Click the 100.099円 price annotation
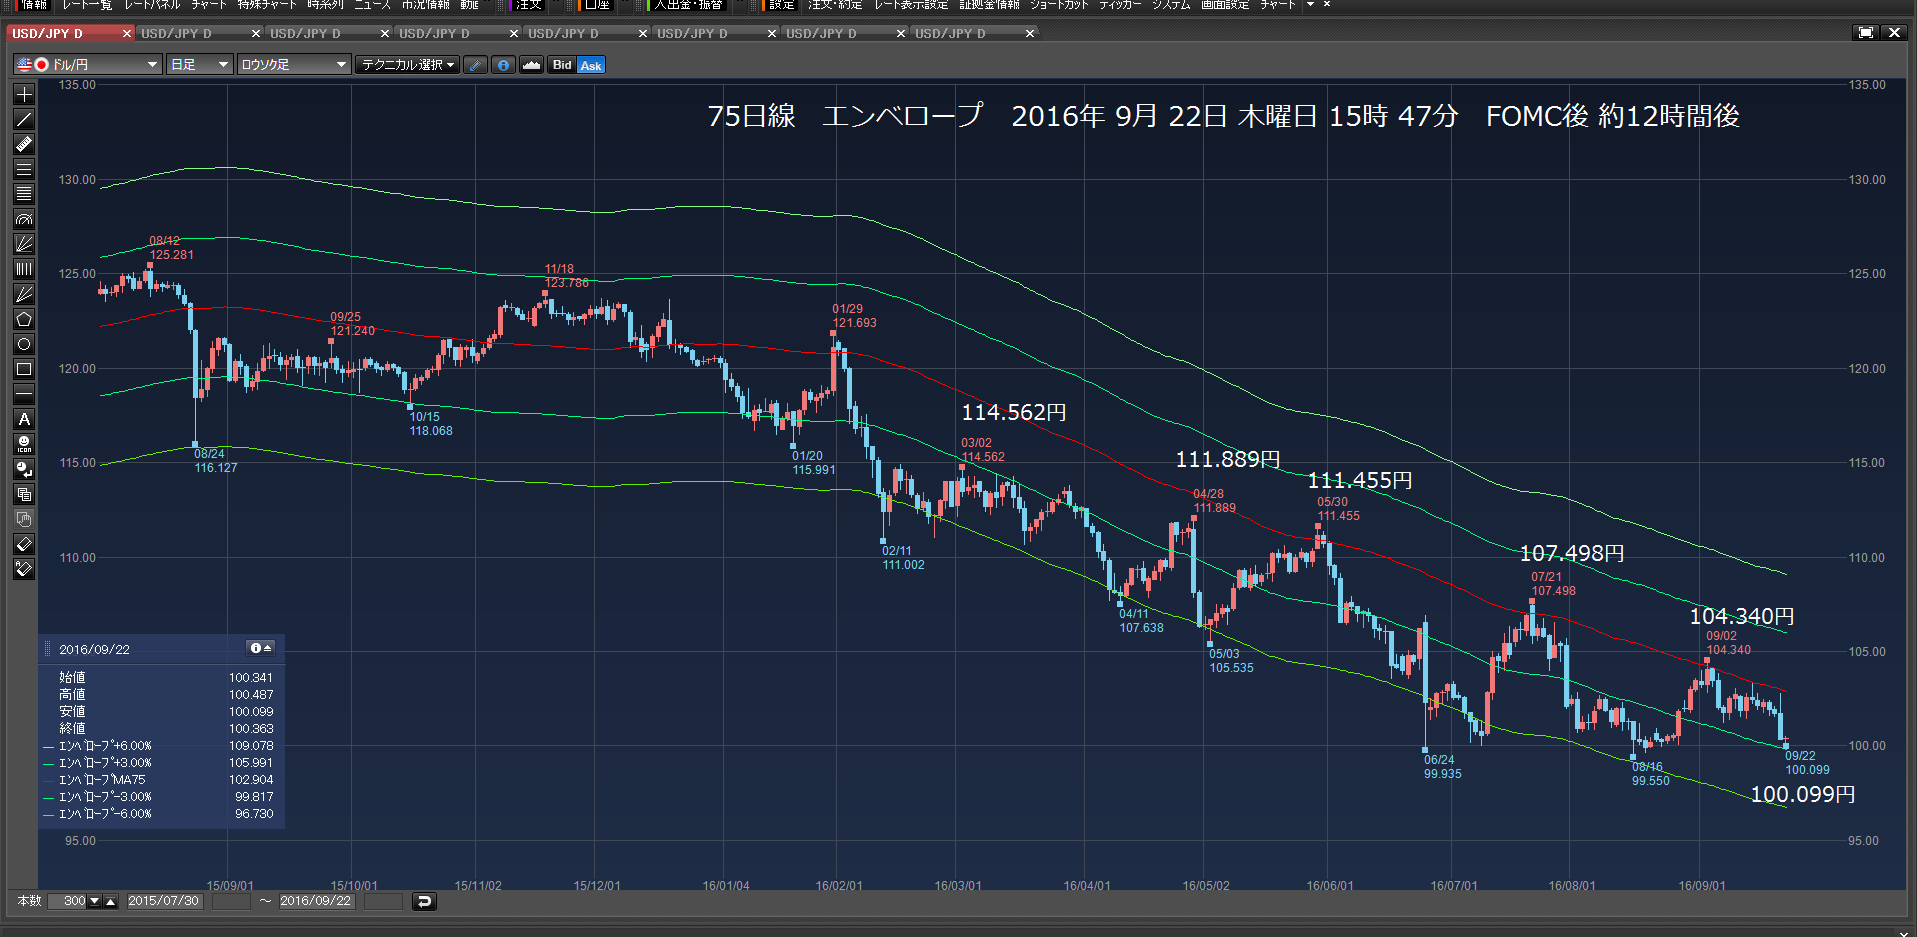 1802,794
